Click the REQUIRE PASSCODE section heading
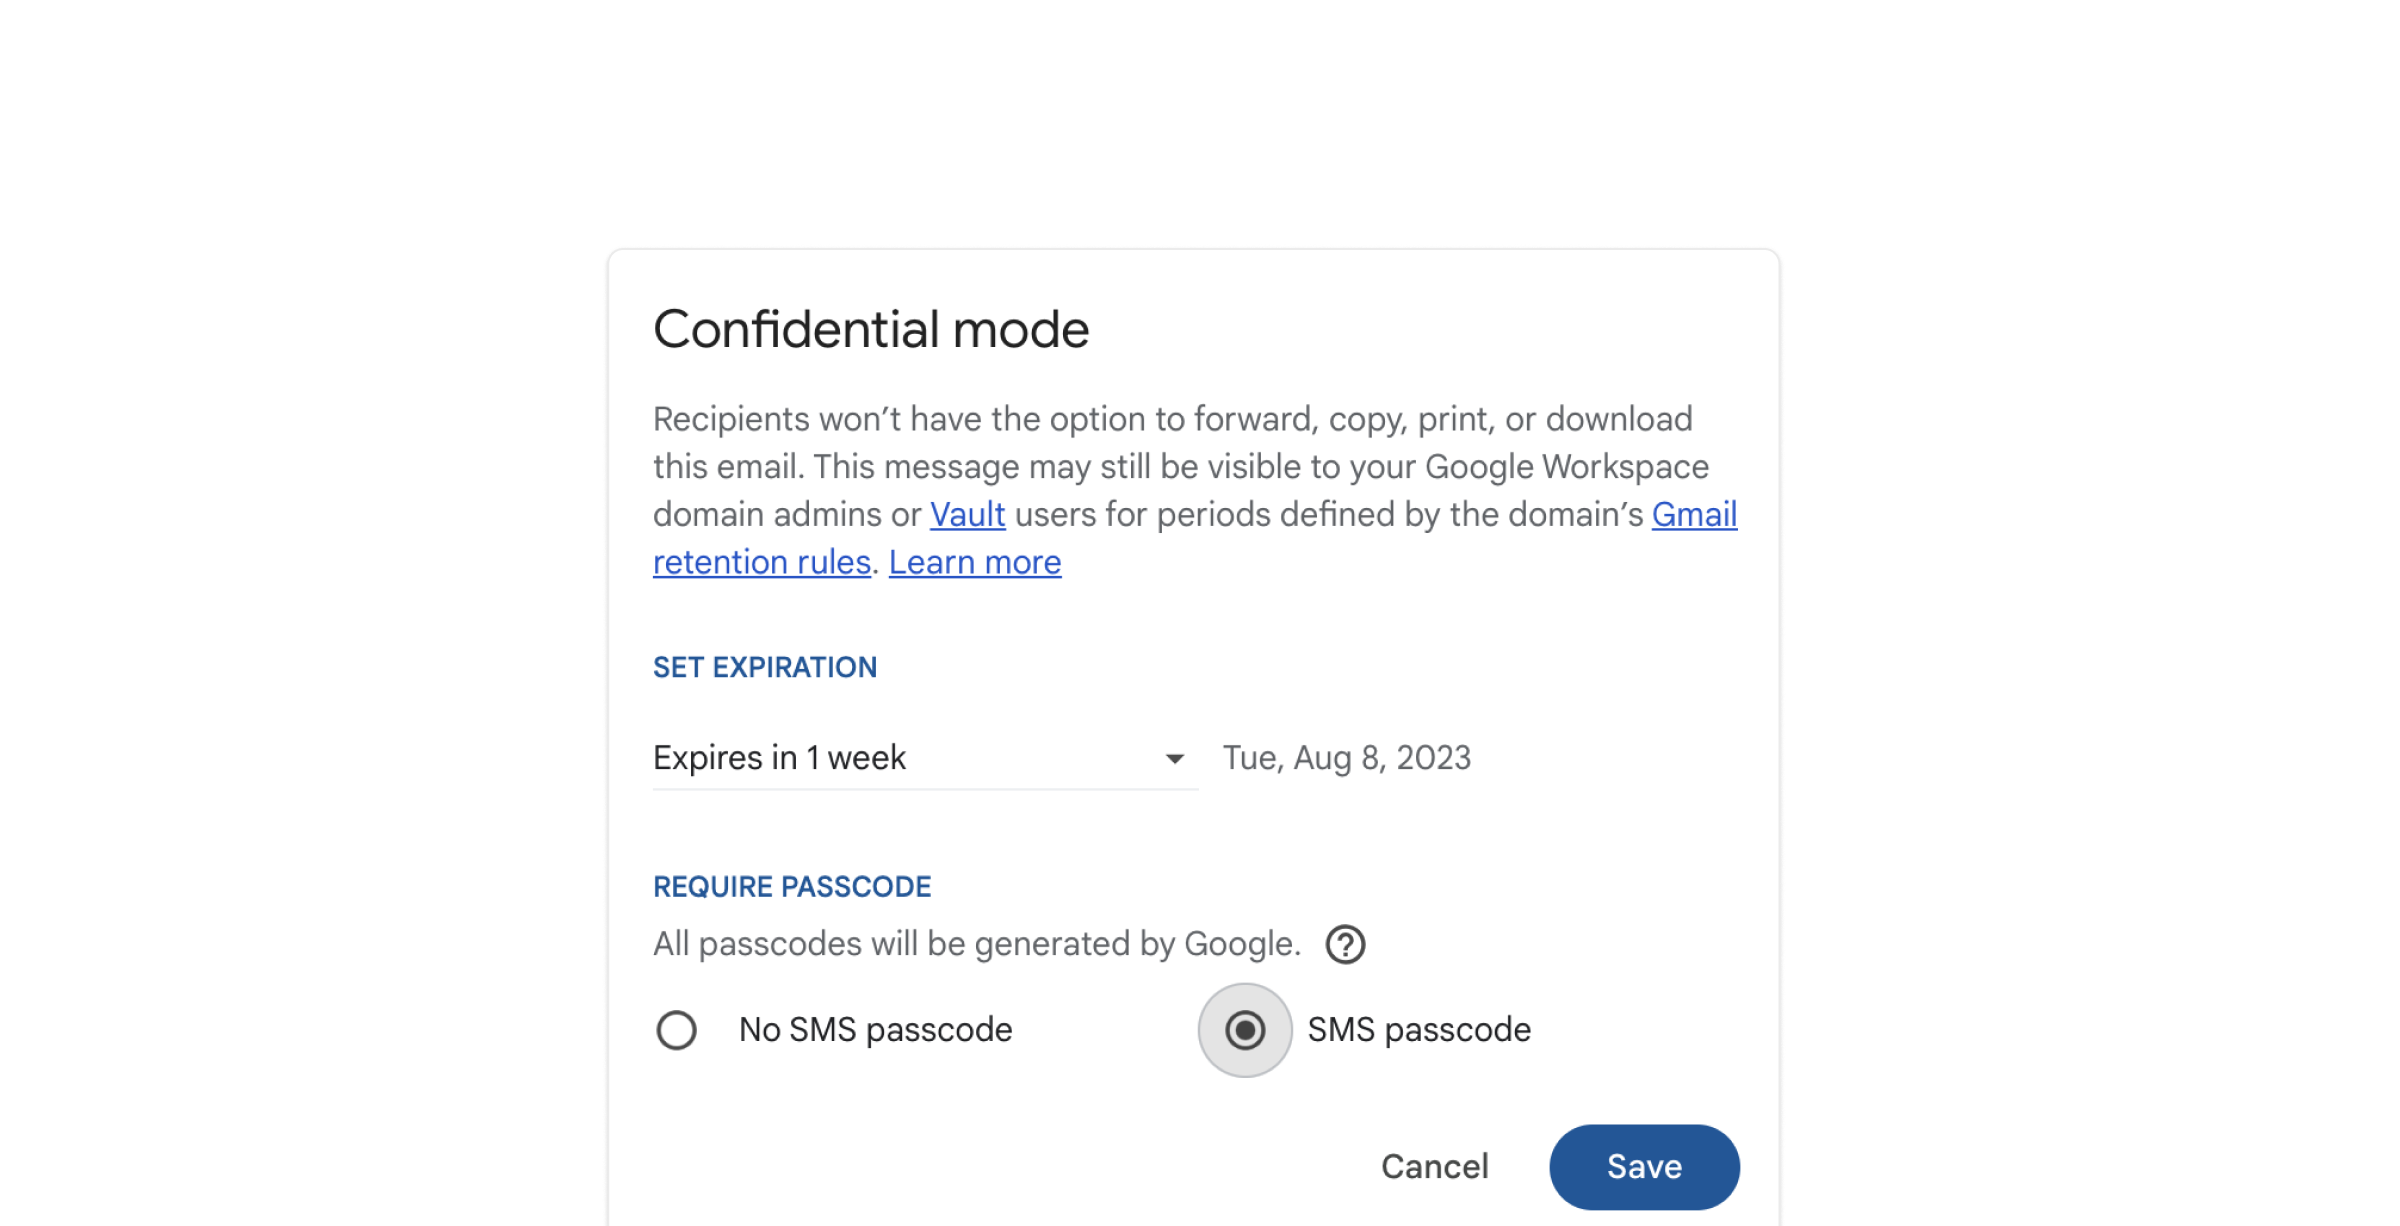The height and width of the screenshot is (1226, 2400). 792,887
